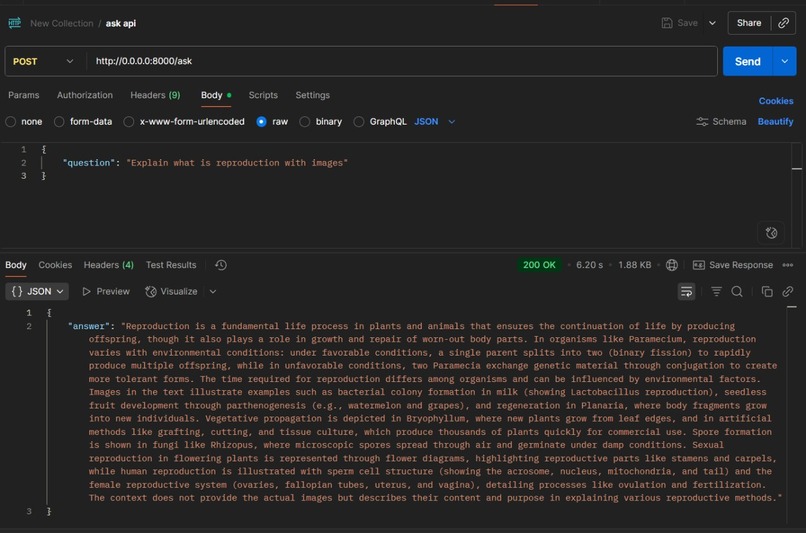
Task: Click the blue Send button
Action: [747, 61]
